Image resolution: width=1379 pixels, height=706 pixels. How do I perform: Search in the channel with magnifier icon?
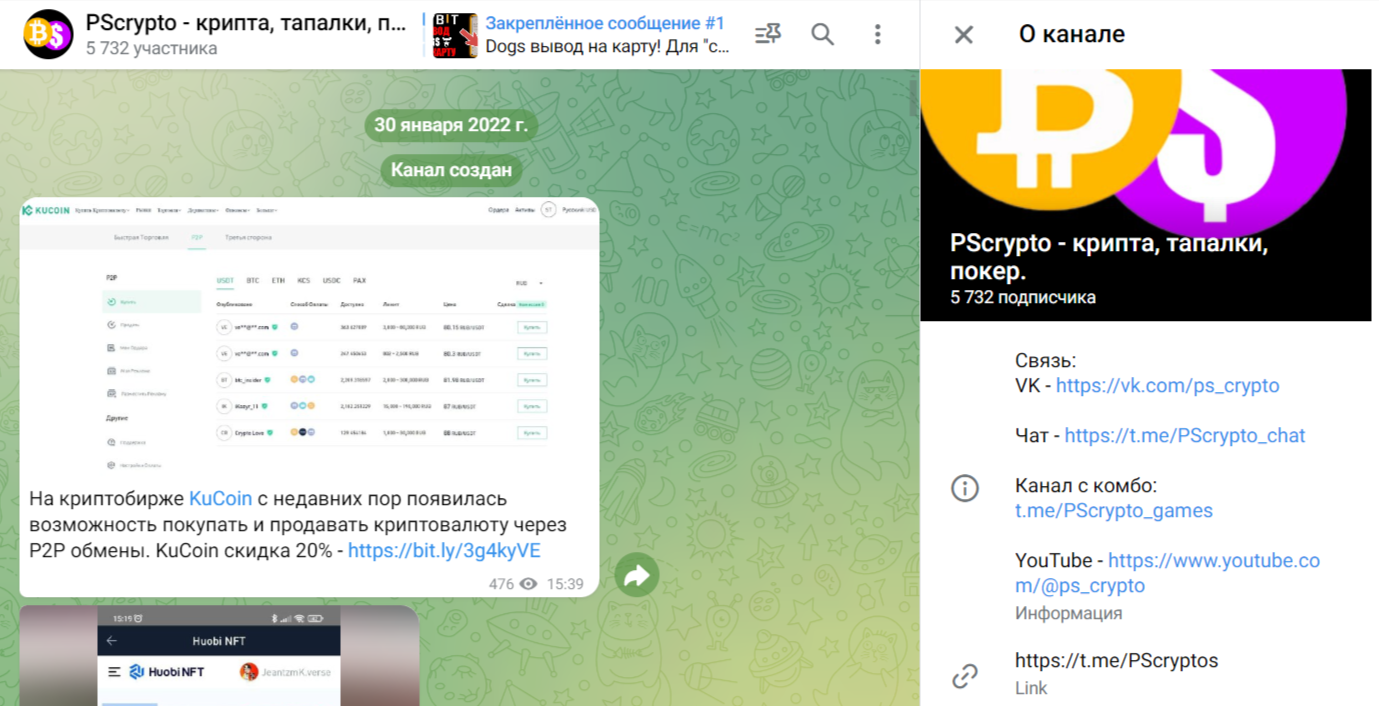(x=823, y=35)
